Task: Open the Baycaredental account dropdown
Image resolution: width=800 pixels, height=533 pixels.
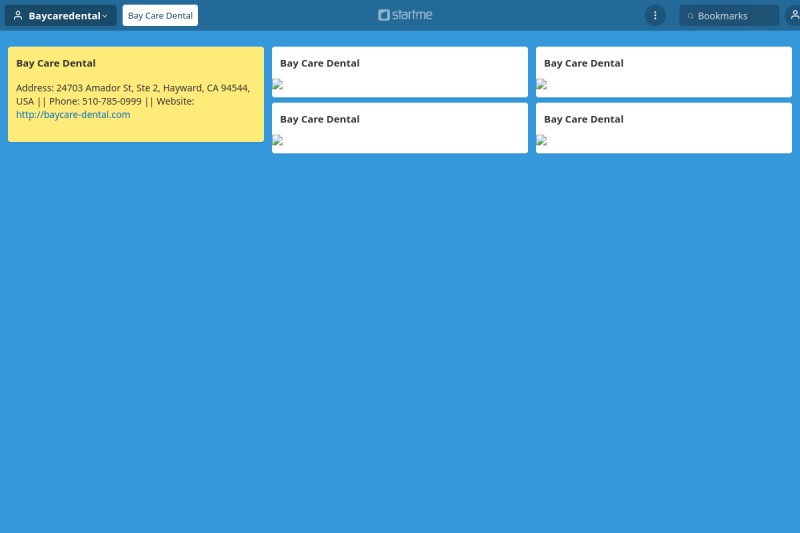Action: tap(61, 16)
